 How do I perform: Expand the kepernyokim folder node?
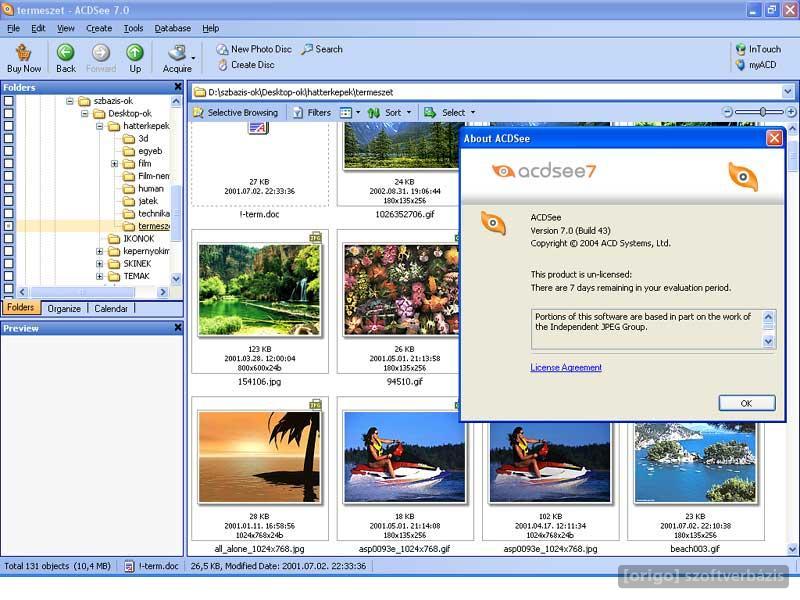click(x=99, y=251)
